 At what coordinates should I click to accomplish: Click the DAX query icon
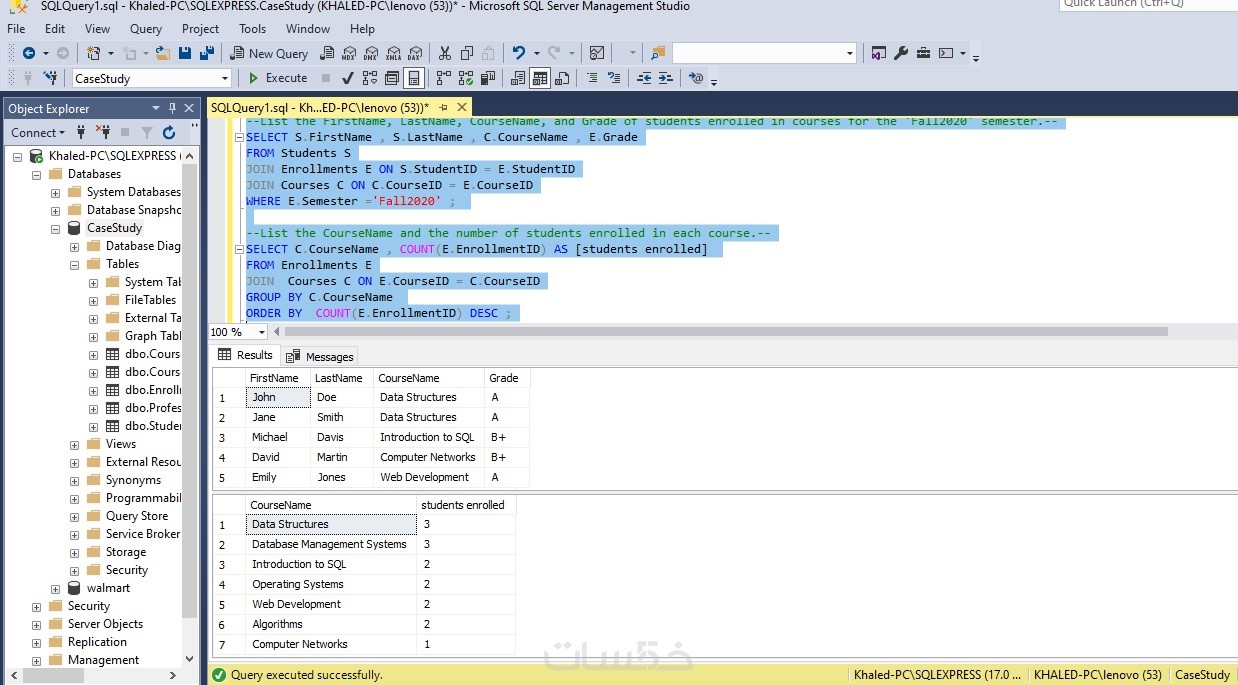tap(414, 53)
